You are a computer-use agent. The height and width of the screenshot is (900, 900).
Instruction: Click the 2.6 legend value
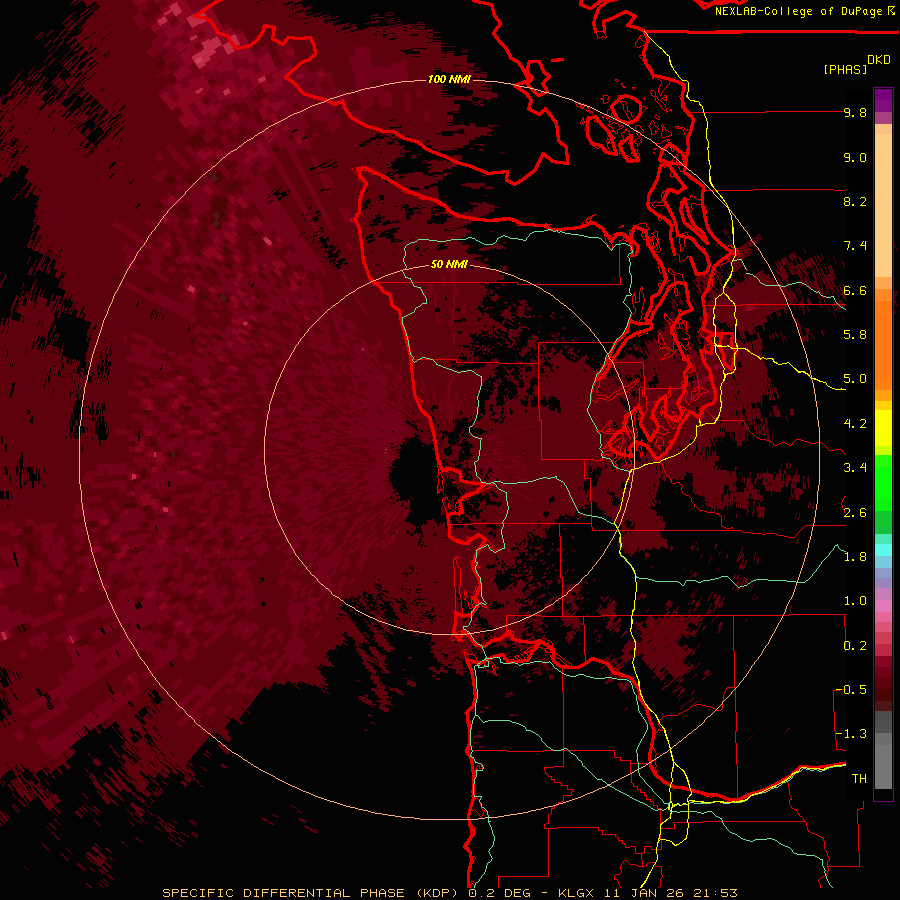[x=855, y=512]
